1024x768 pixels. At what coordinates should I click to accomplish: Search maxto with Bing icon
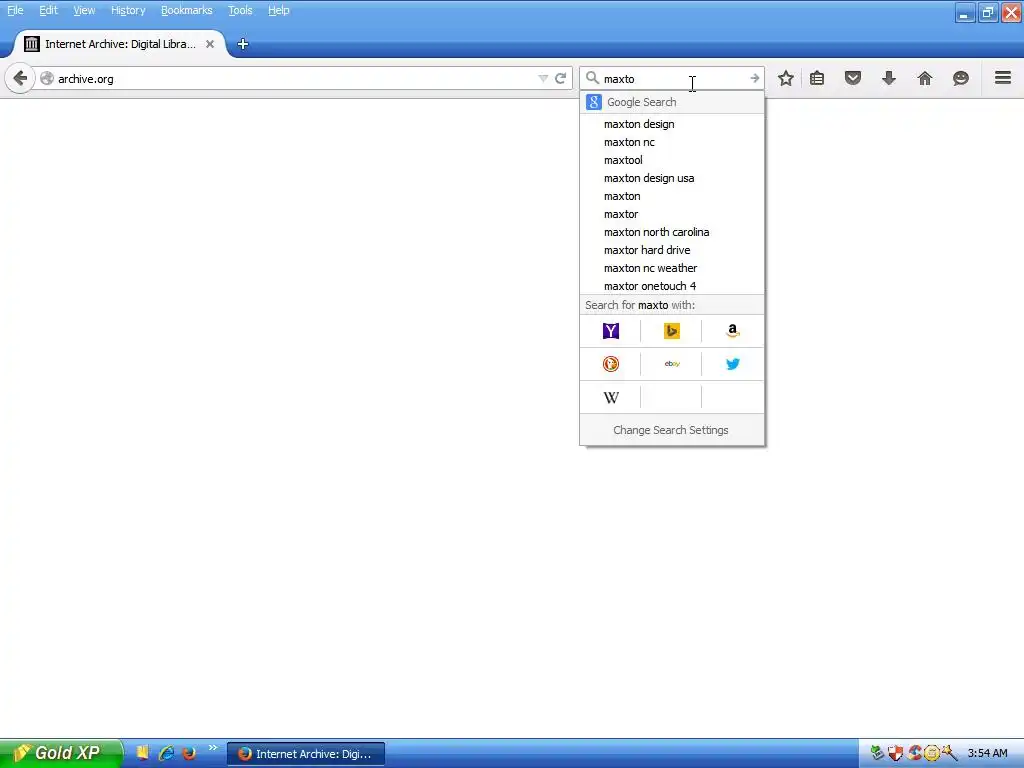click(671, 331)
